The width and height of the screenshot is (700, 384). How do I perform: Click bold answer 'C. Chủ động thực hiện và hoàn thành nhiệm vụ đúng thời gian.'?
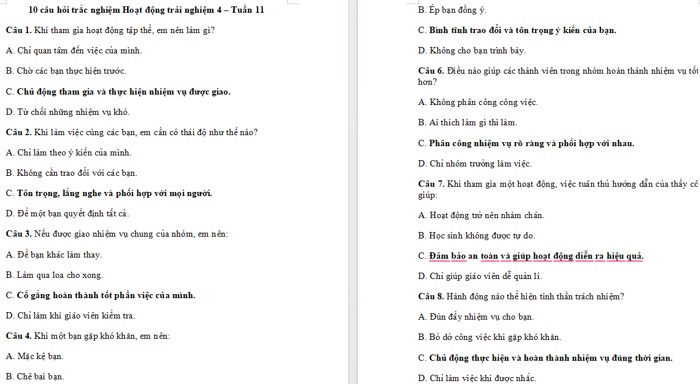[x=545, y=358]
